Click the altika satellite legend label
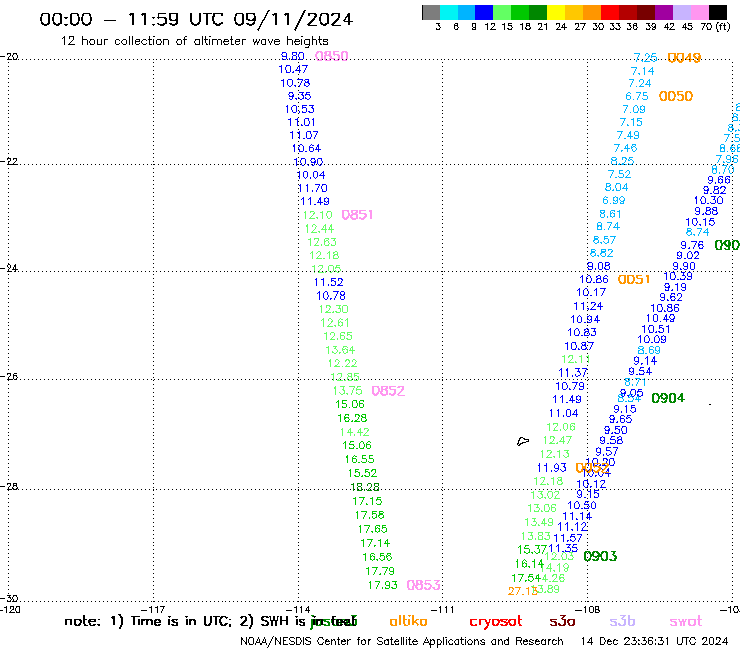 [408, 621]
